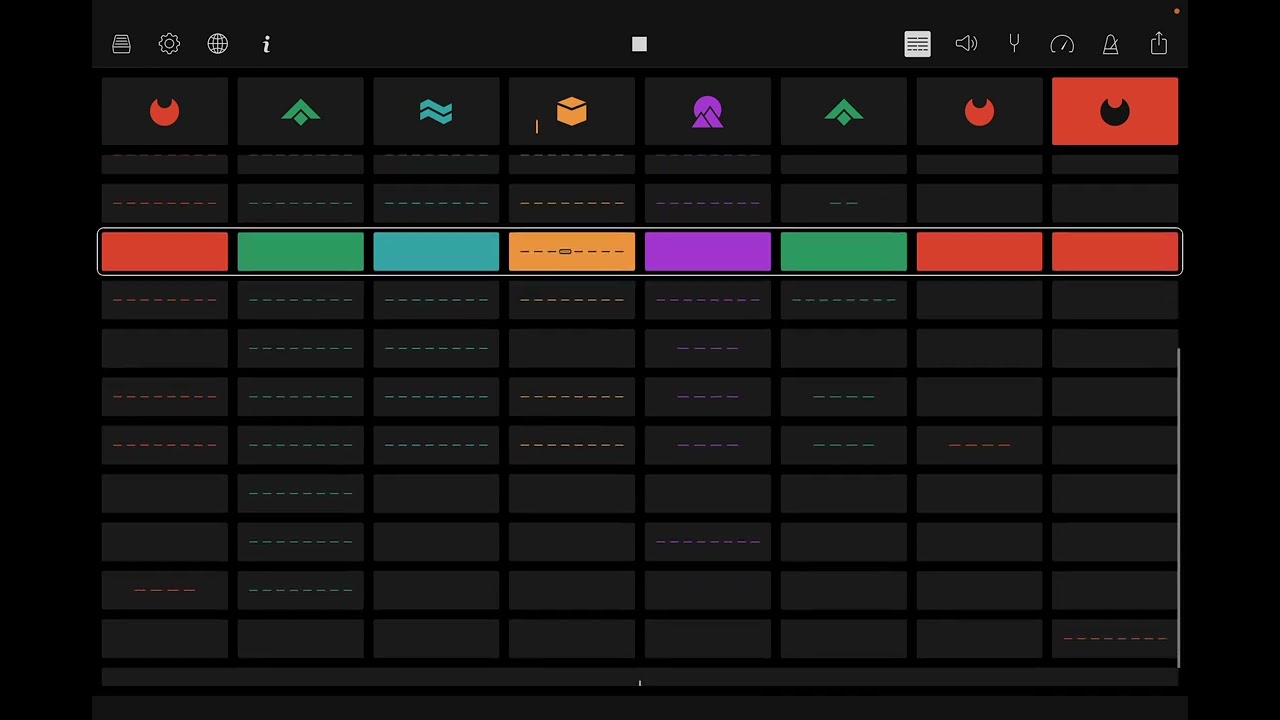Tap the first track's red playing clip
The height and width of the screenshot is (720, 1280).
click(x=165, y=252)
